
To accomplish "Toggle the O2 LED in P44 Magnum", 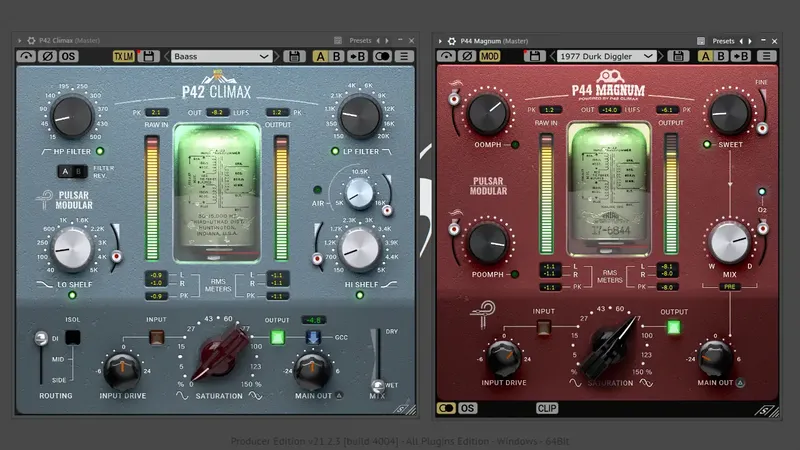I will [x=762, y=191].
